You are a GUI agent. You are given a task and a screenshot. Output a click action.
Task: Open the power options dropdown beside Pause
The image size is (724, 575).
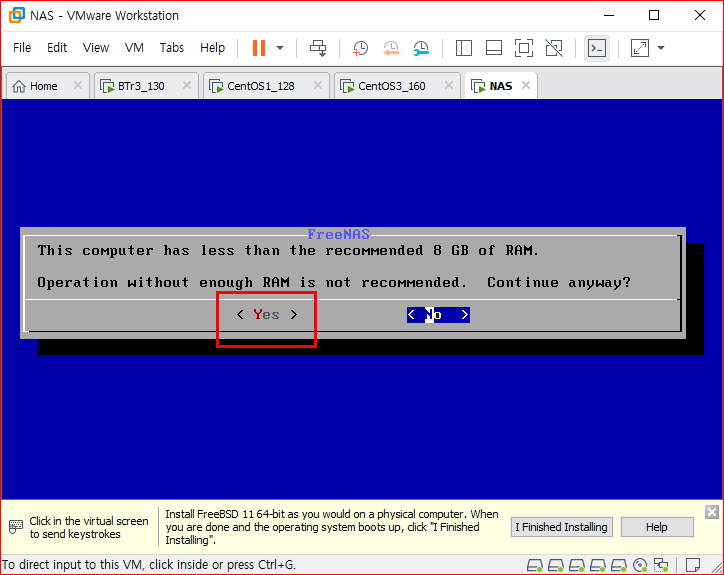280,48
